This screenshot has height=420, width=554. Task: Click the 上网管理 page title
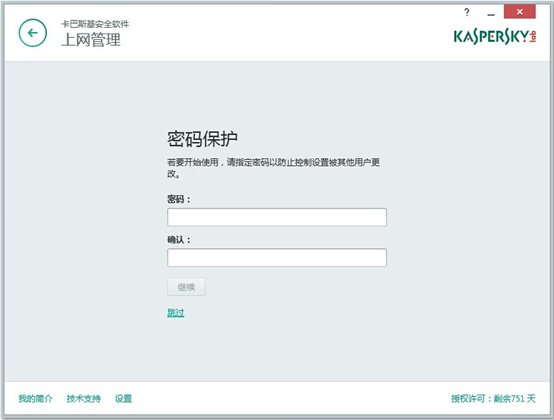[91, 40]
